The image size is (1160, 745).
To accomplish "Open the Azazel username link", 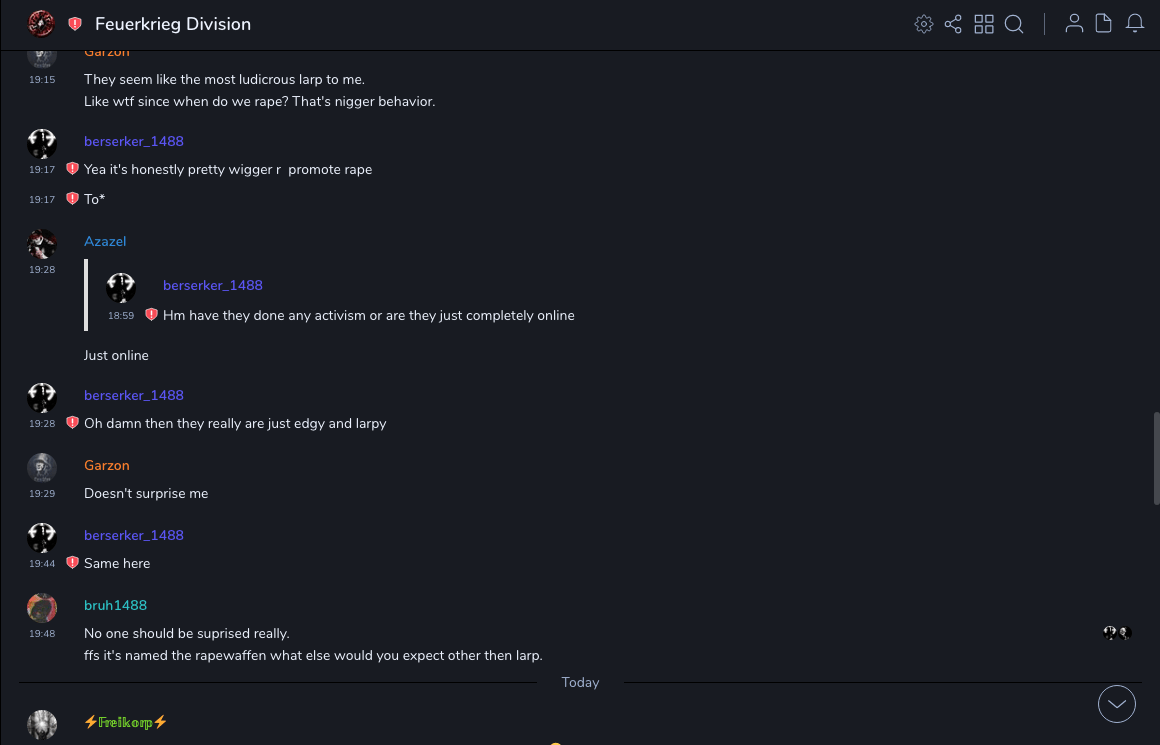I will (105, 241).
